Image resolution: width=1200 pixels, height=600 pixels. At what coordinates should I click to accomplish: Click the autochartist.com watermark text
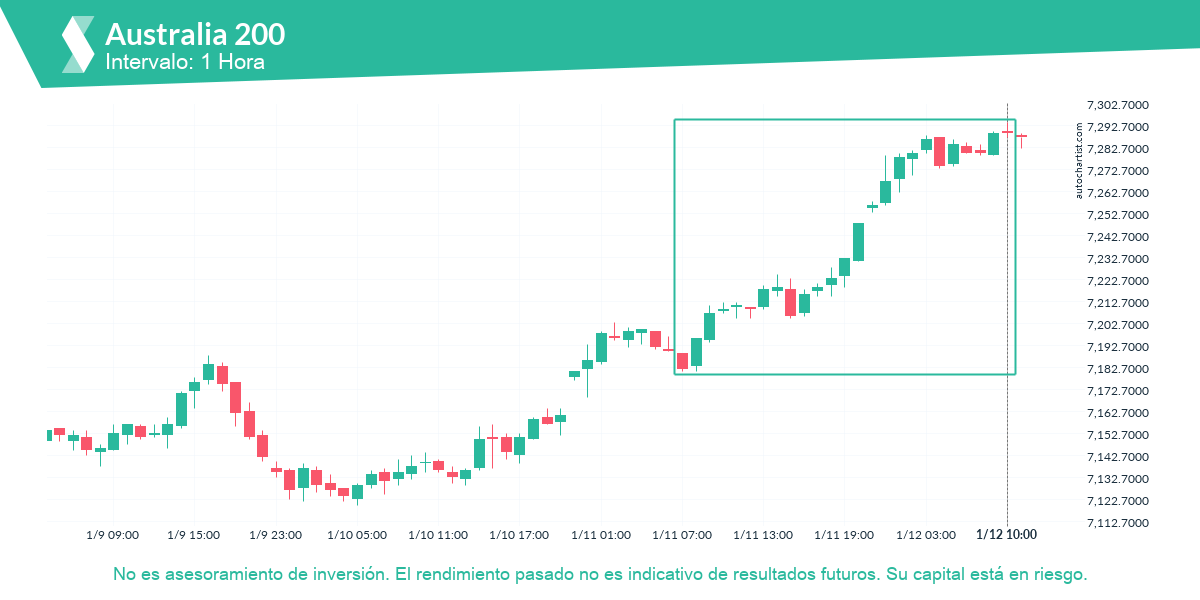pos(1079,160)
